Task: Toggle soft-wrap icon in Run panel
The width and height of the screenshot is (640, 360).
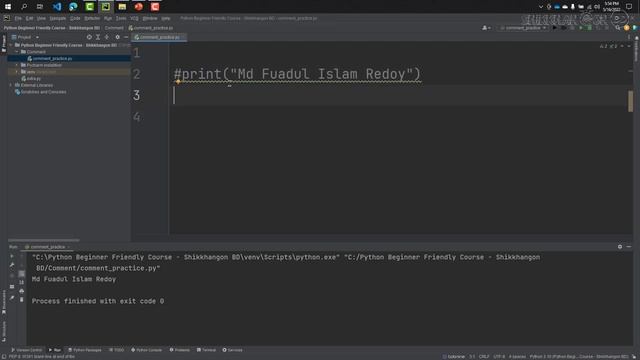Action: [22, 273]
